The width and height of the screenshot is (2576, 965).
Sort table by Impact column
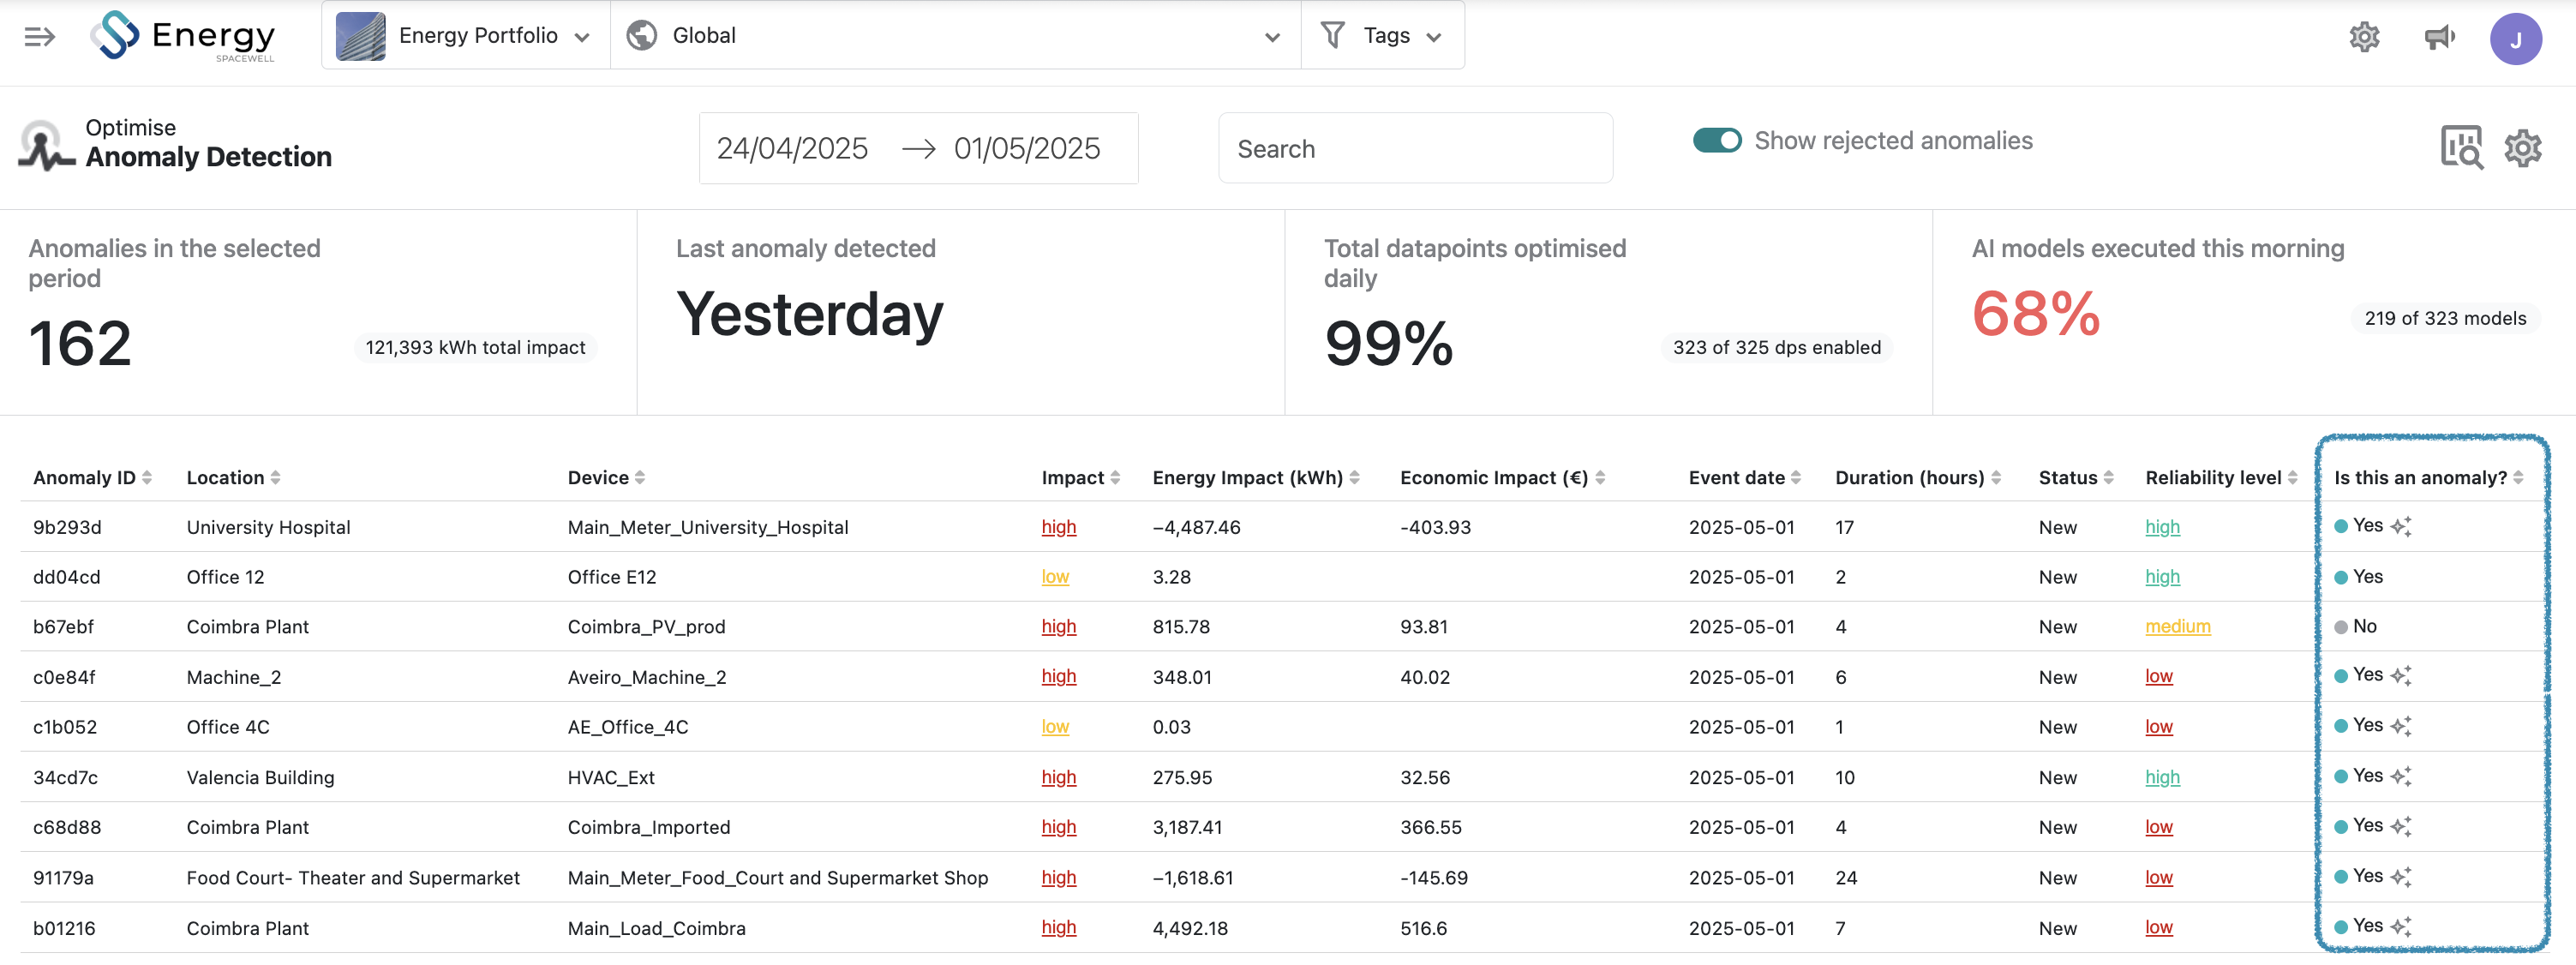click(1081, 478)
